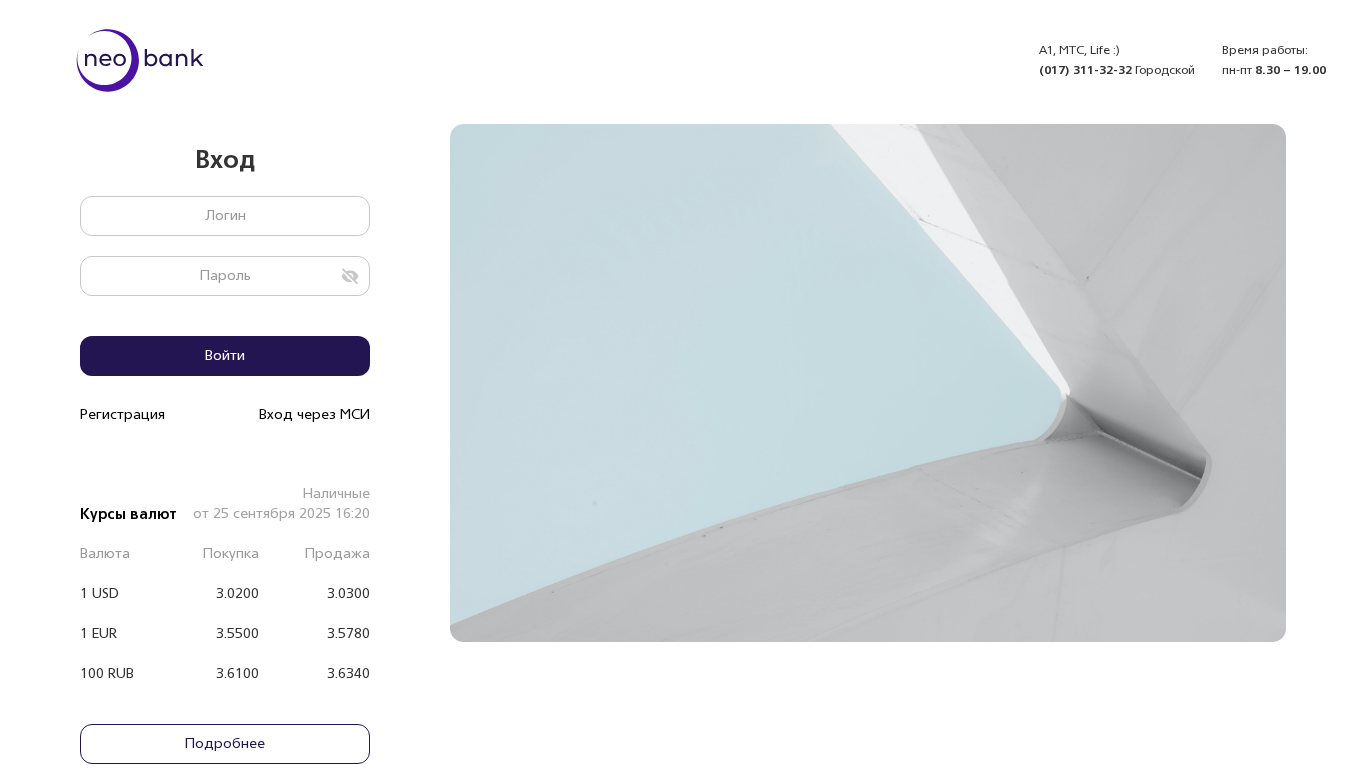Toggle password visibility eye icon
Image resolution: width=1366 pixels, height=768 pixels.
tap(350, 276)
